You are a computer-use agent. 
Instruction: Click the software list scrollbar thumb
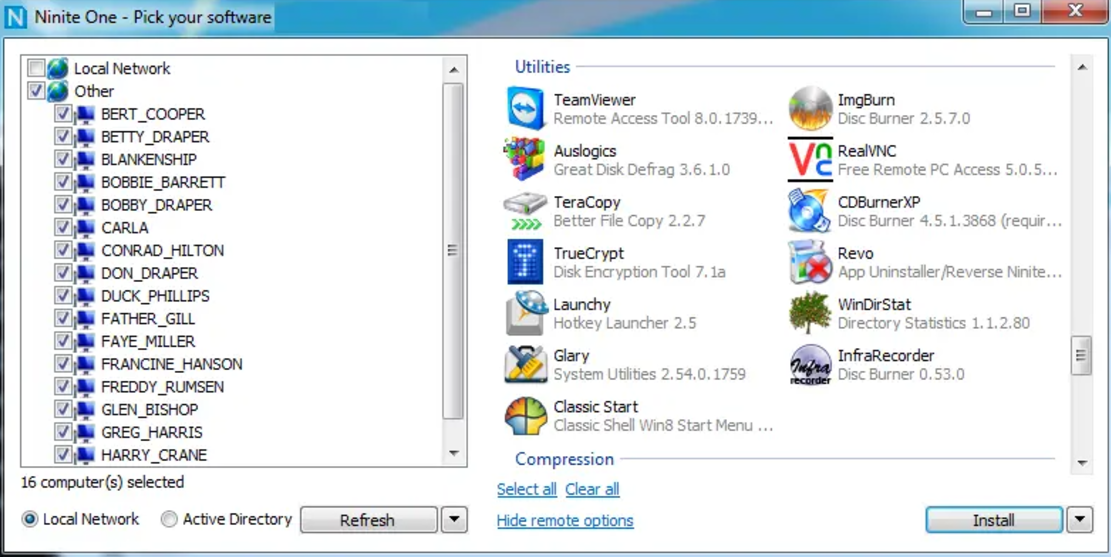1081,355
